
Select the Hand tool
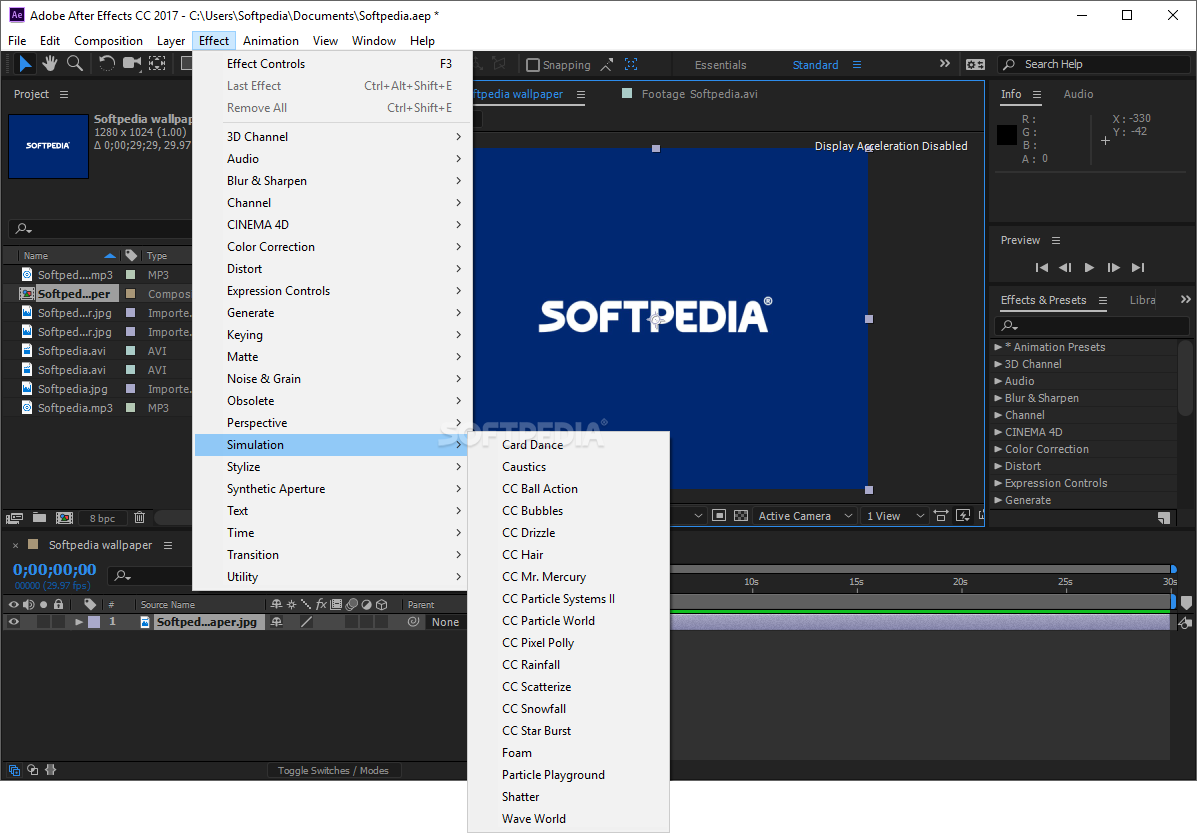(x=50, y=63)
